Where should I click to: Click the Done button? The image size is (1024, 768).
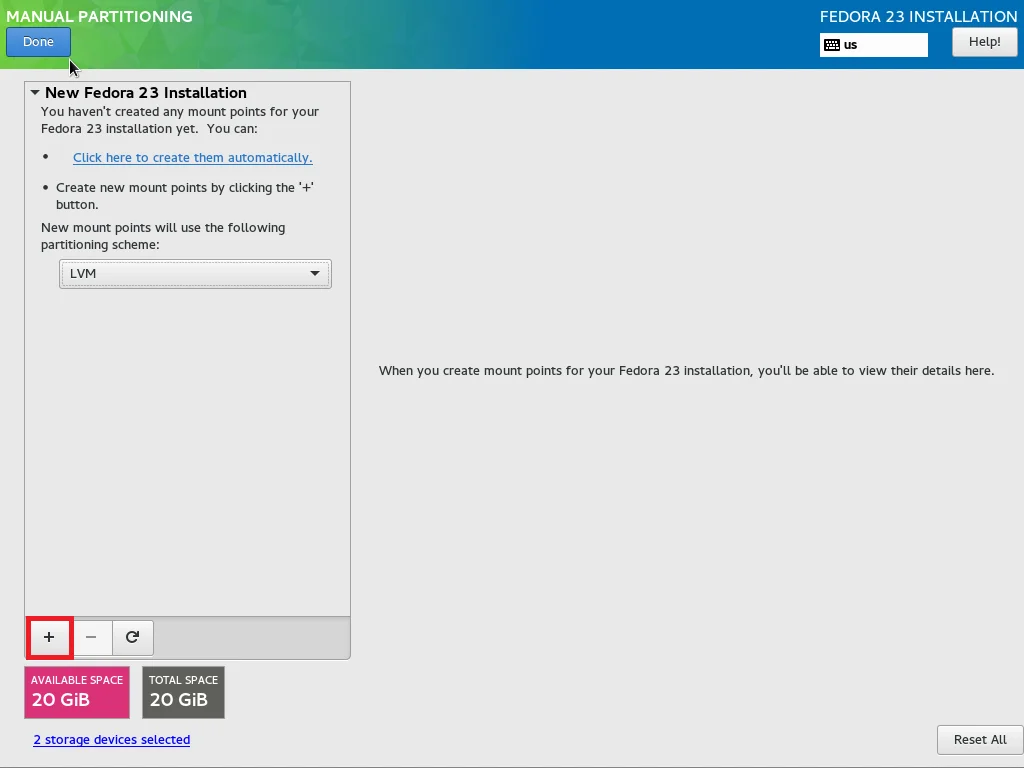38,42
